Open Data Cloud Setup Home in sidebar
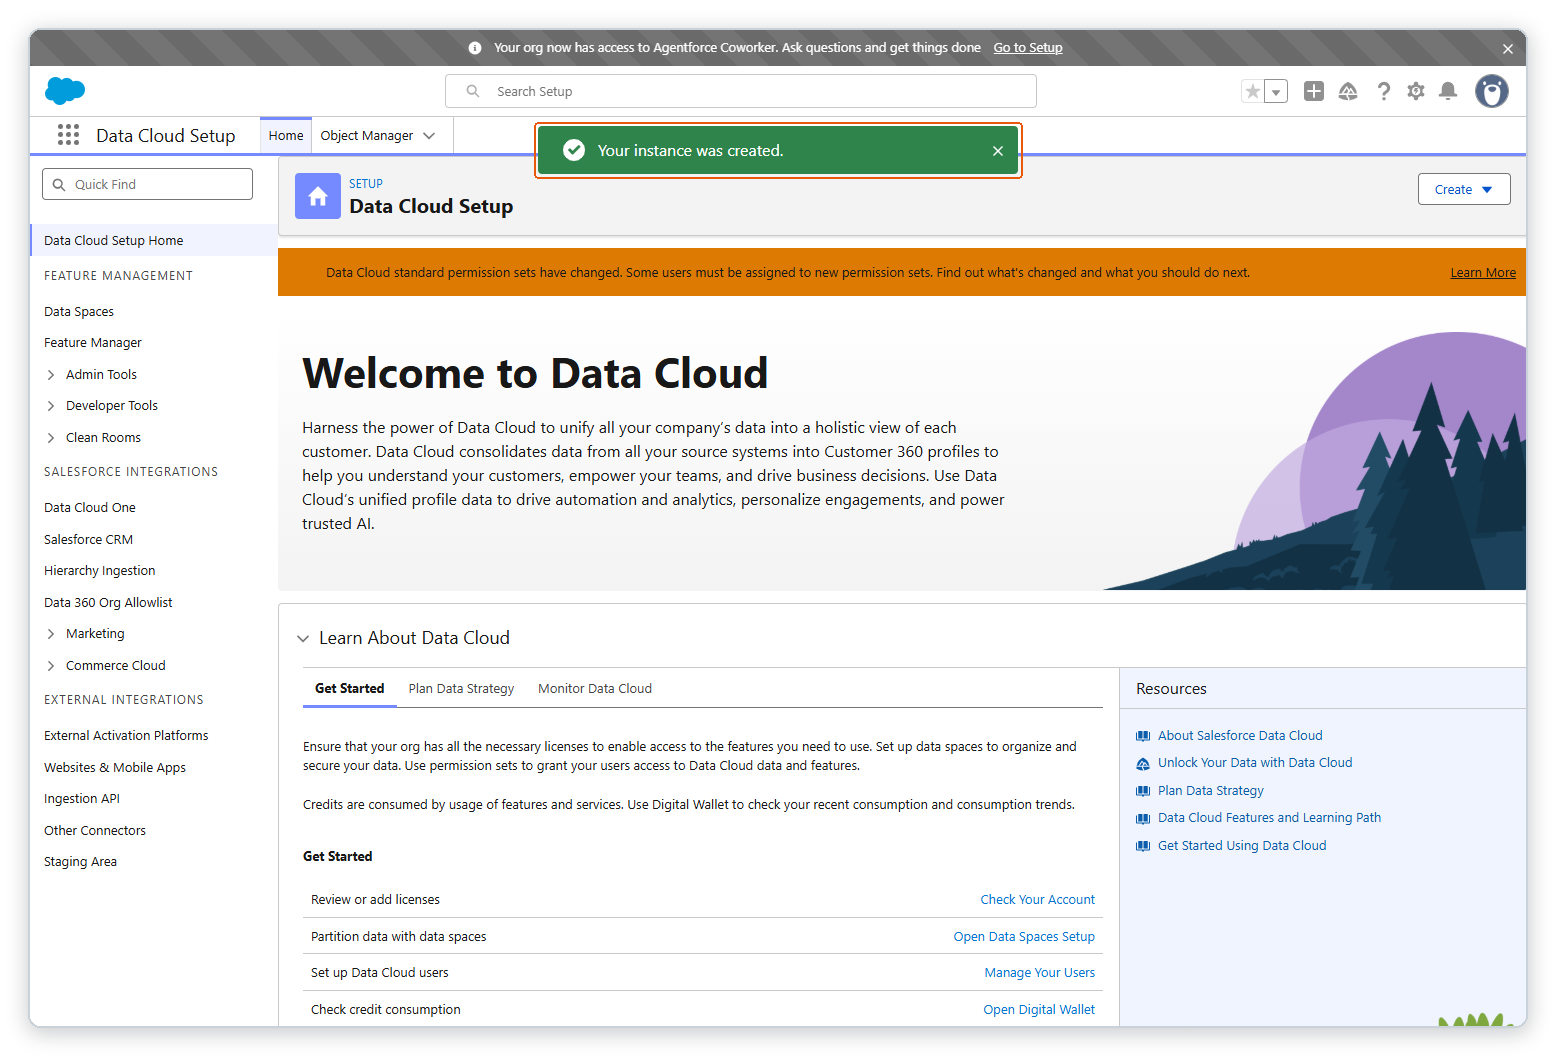 click(x=113, y=240)
